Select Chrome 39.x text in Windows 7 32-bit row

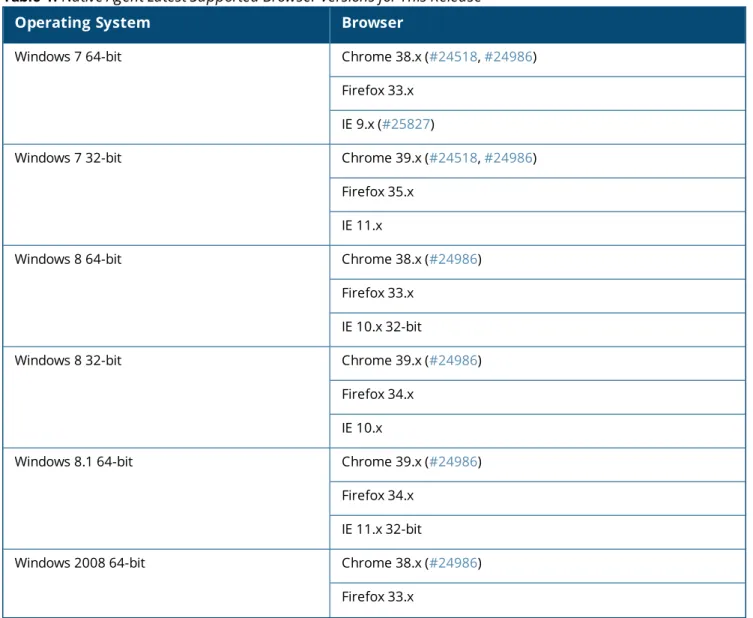coord(381,158)
